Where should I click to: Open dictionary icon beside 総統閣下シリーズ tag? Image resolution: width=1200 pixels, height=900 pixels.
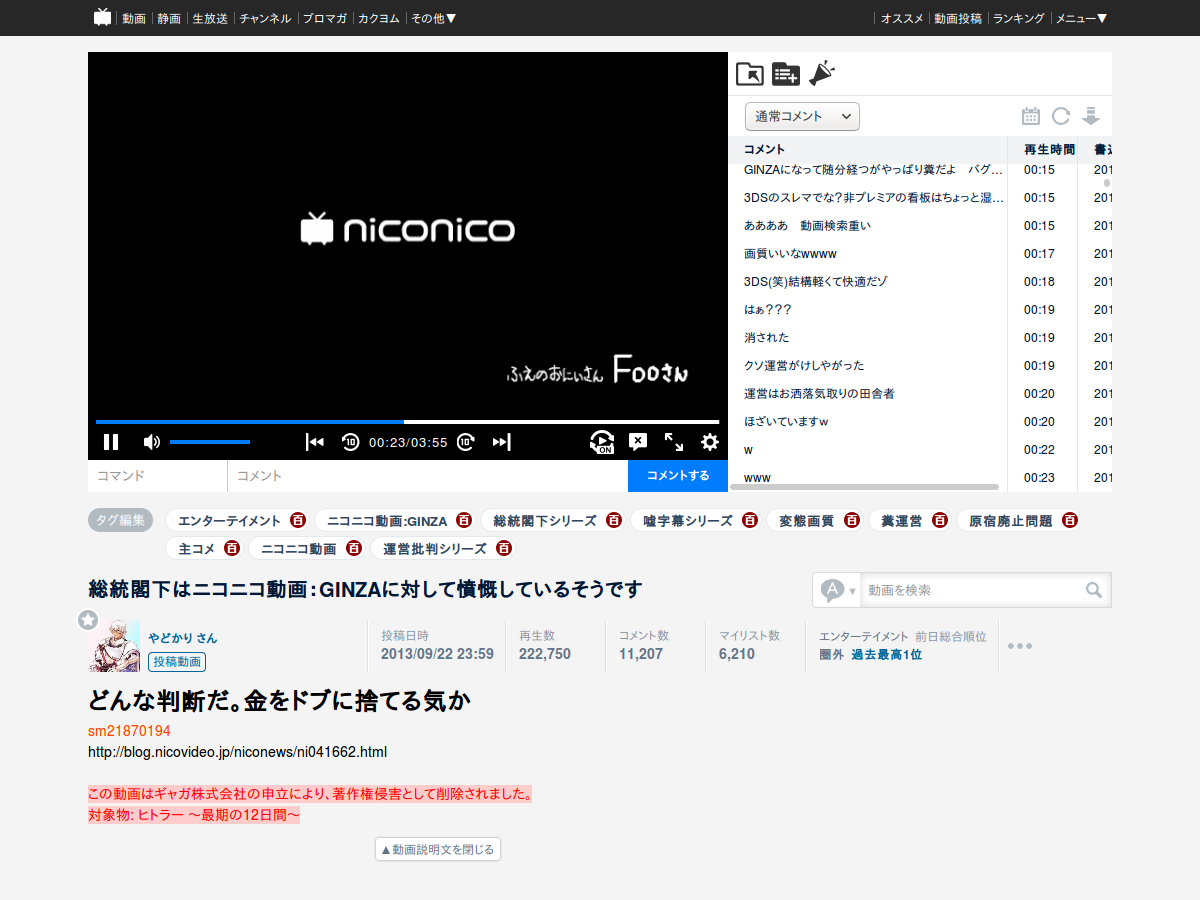(x=614, y=520)
